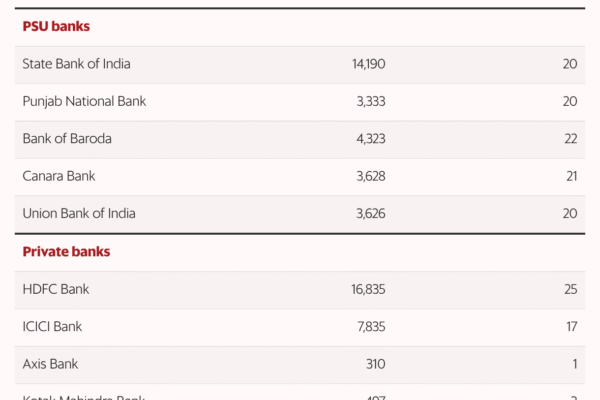
Task: Click the 4,323 value
Action: coord(370,138)
